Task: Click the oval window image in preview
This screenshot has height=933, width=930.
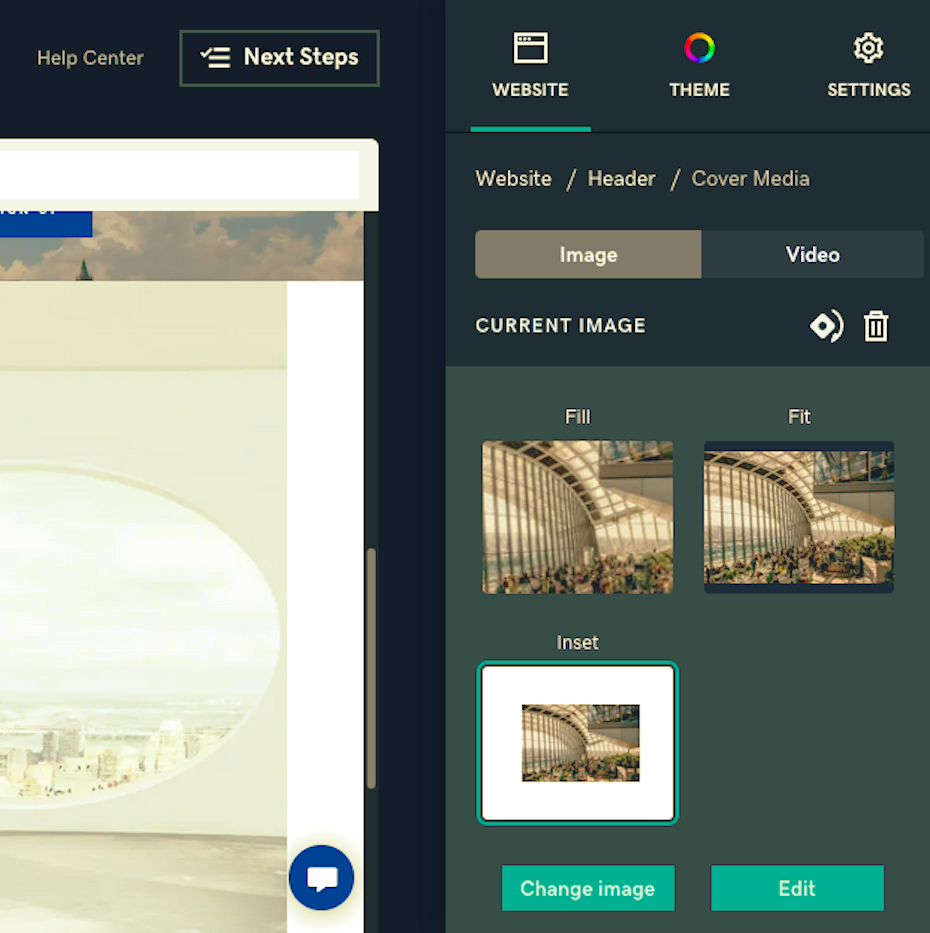Action: pos(130,630)
